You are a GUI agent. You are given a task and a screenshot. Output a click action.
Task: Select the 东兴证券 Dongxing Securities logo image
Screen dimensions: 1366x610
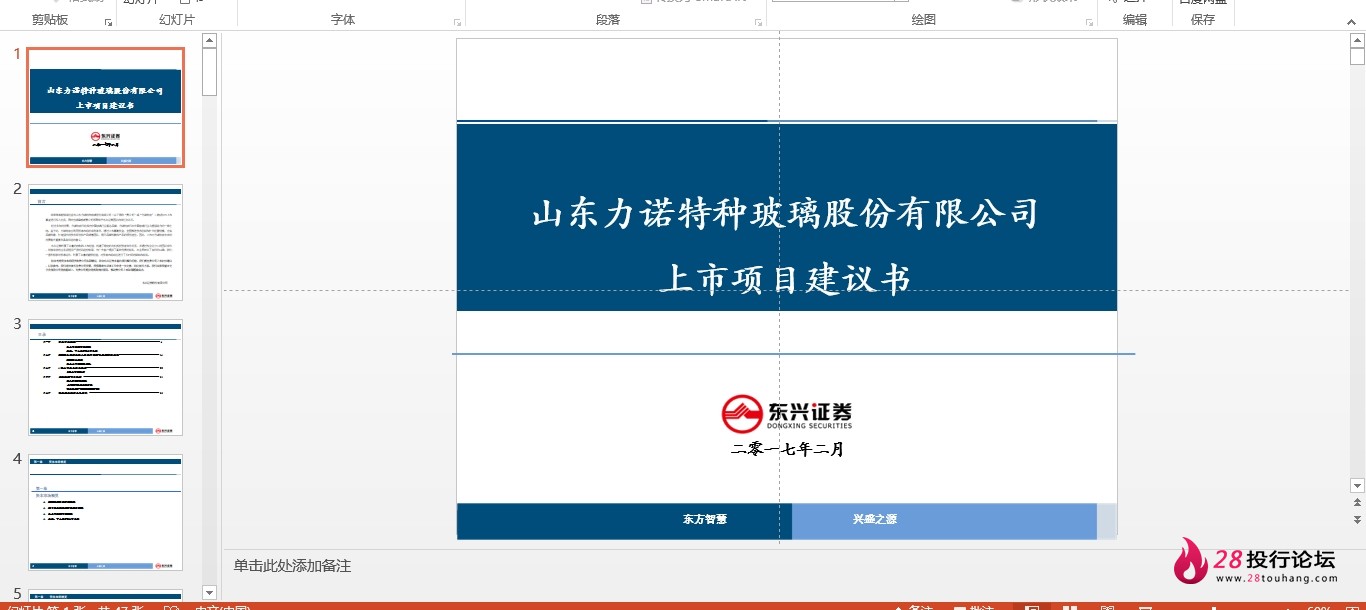pyautogui.click(x=787, y=413)
